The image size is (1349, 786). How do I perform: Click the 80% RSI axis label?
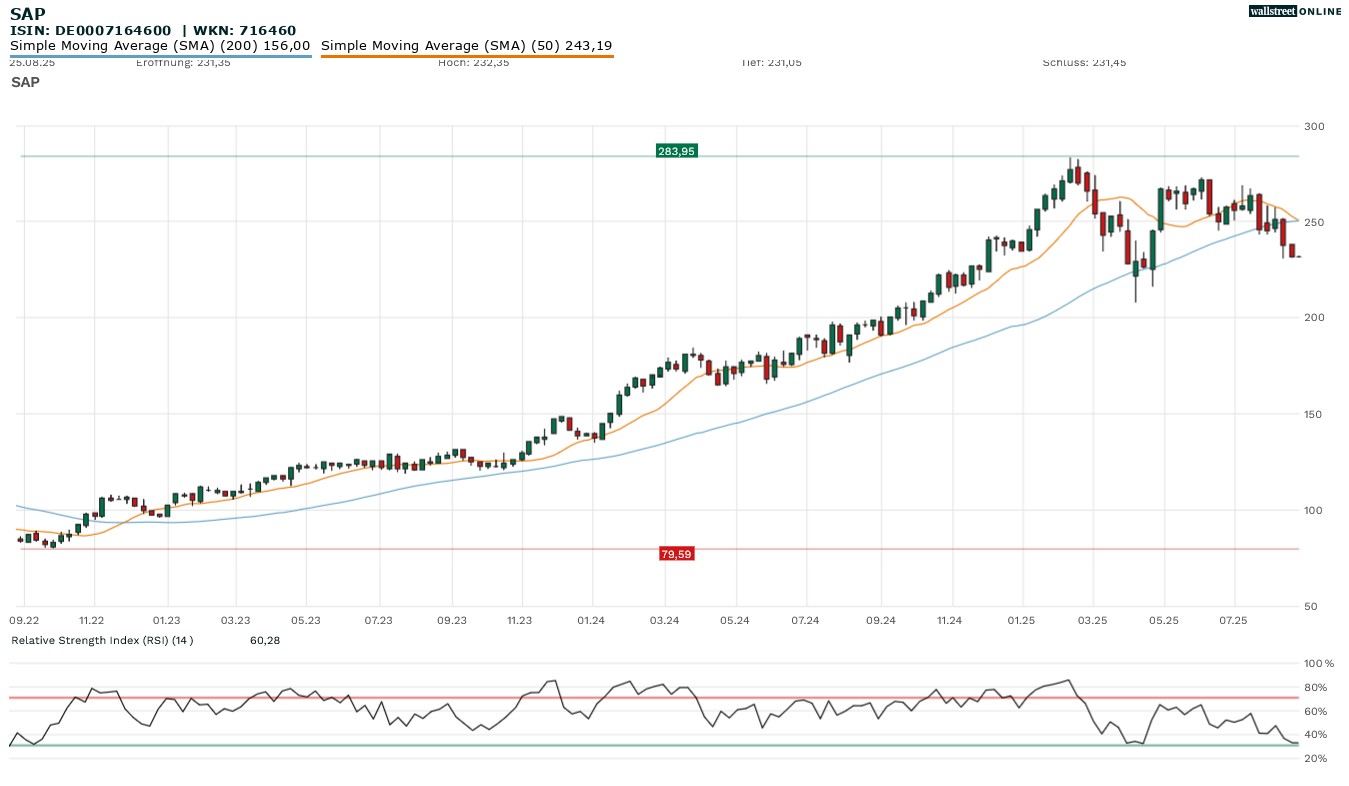[x=1318, y=688]
